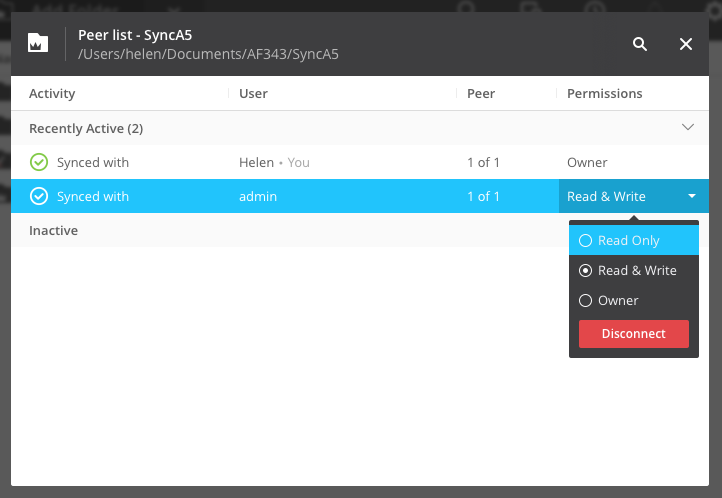Click the Inactive group label

point(53,230)
